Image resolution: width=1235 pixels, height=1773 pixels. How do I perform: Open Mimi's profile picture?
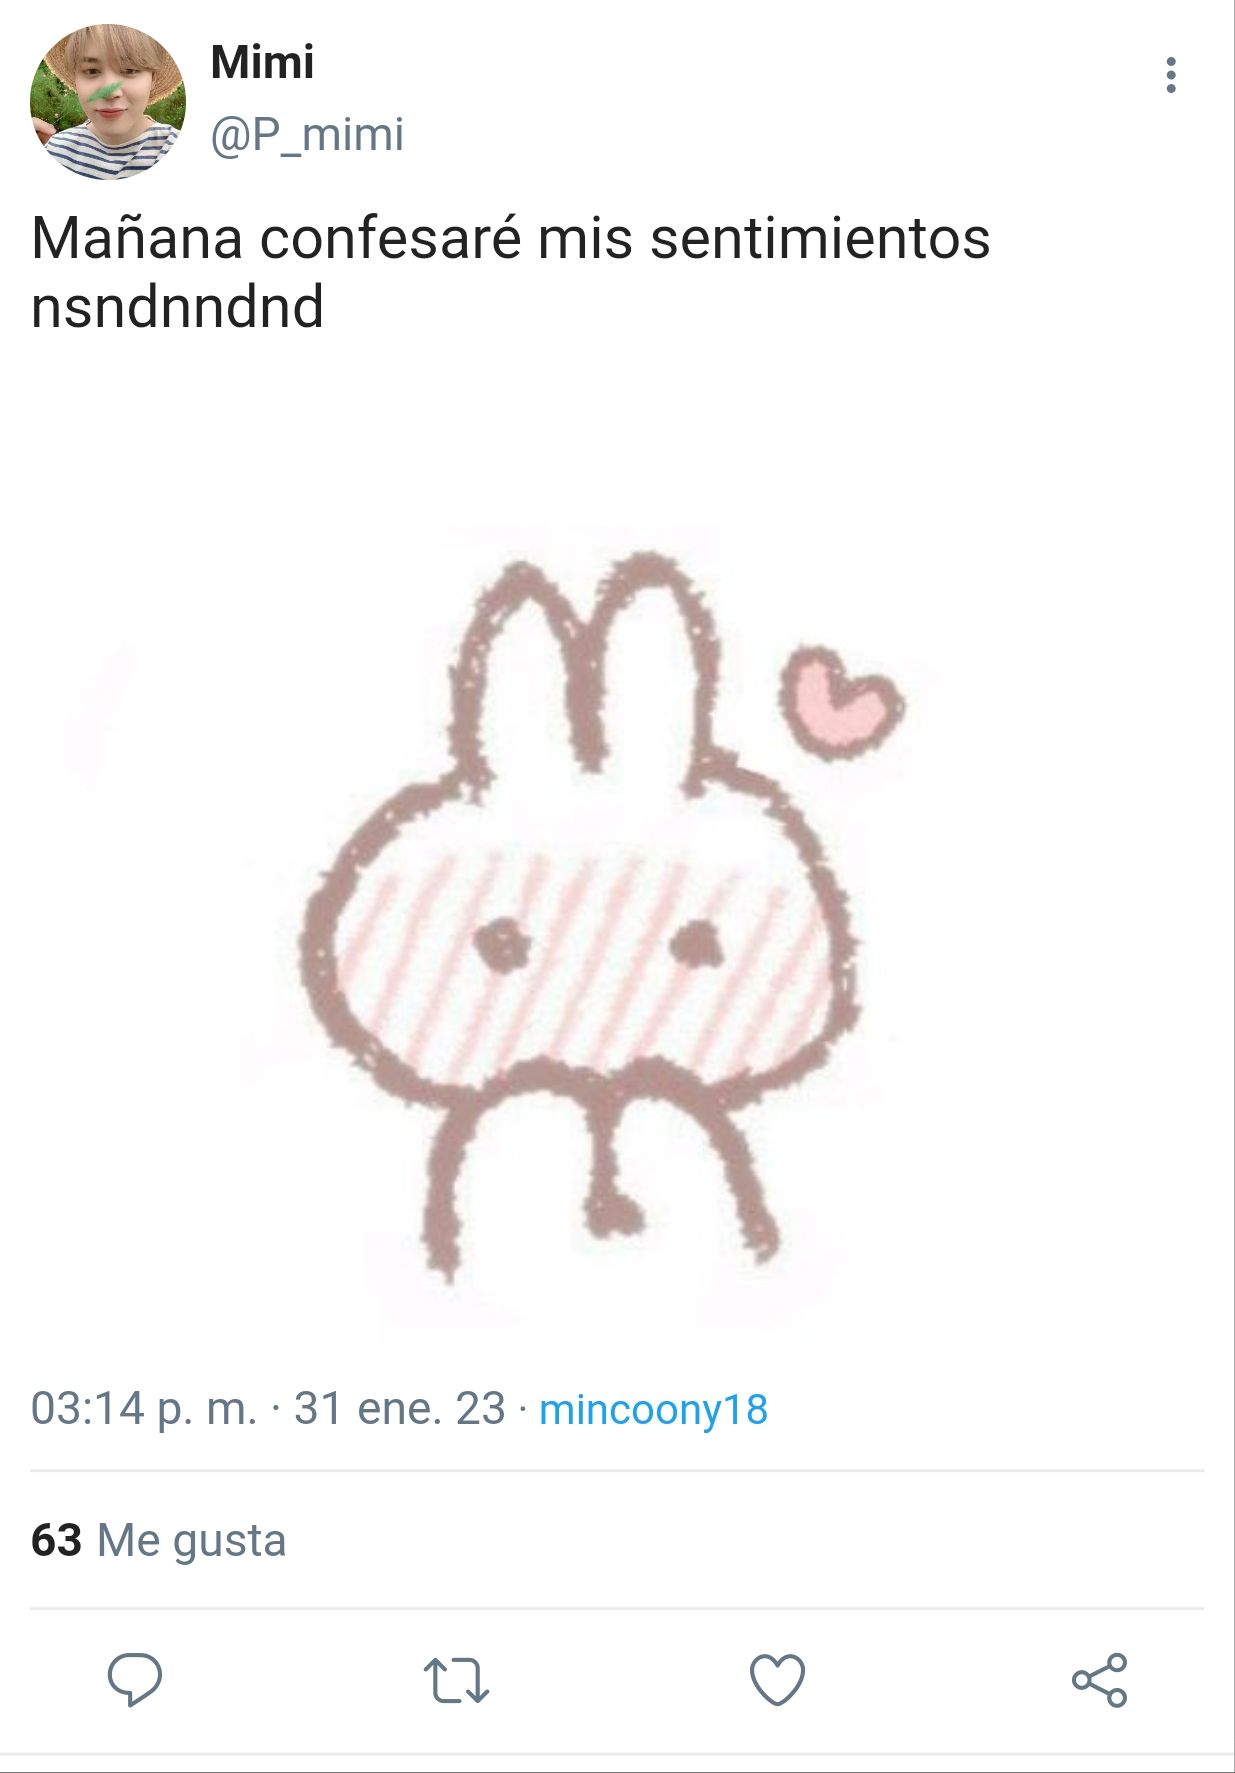[x=108, y=102]
